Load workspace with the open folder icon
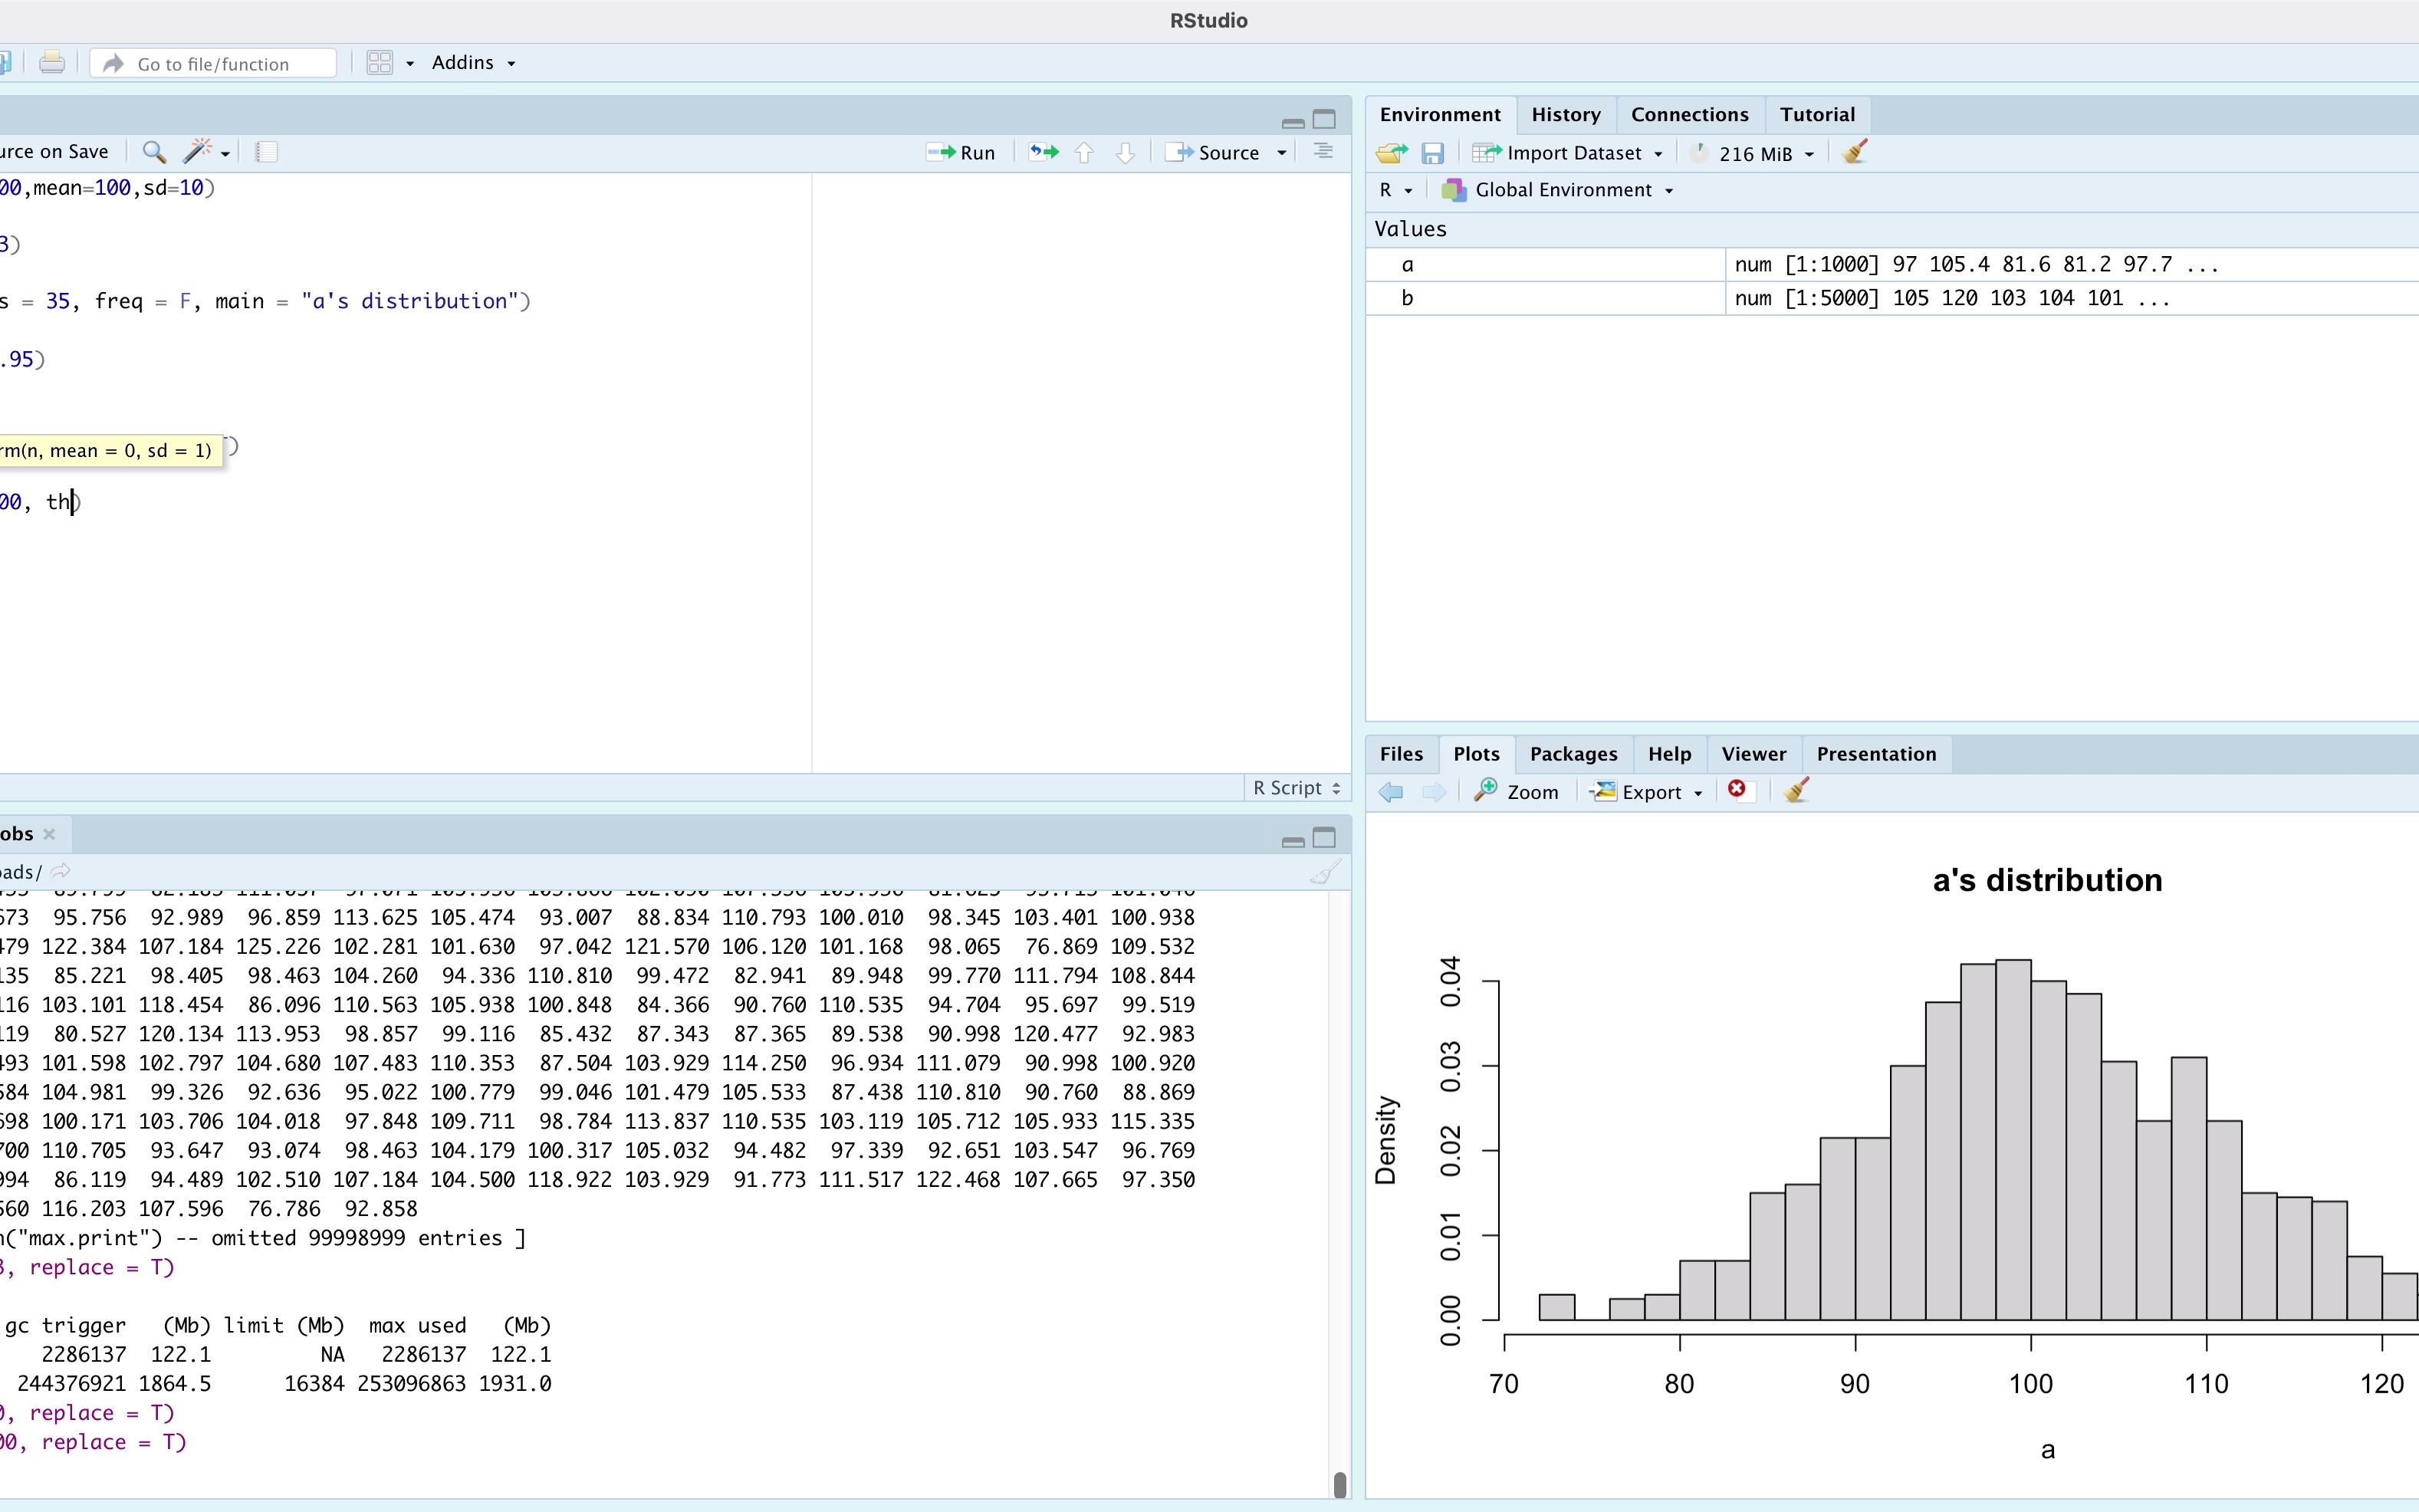 coord(1391,153)
